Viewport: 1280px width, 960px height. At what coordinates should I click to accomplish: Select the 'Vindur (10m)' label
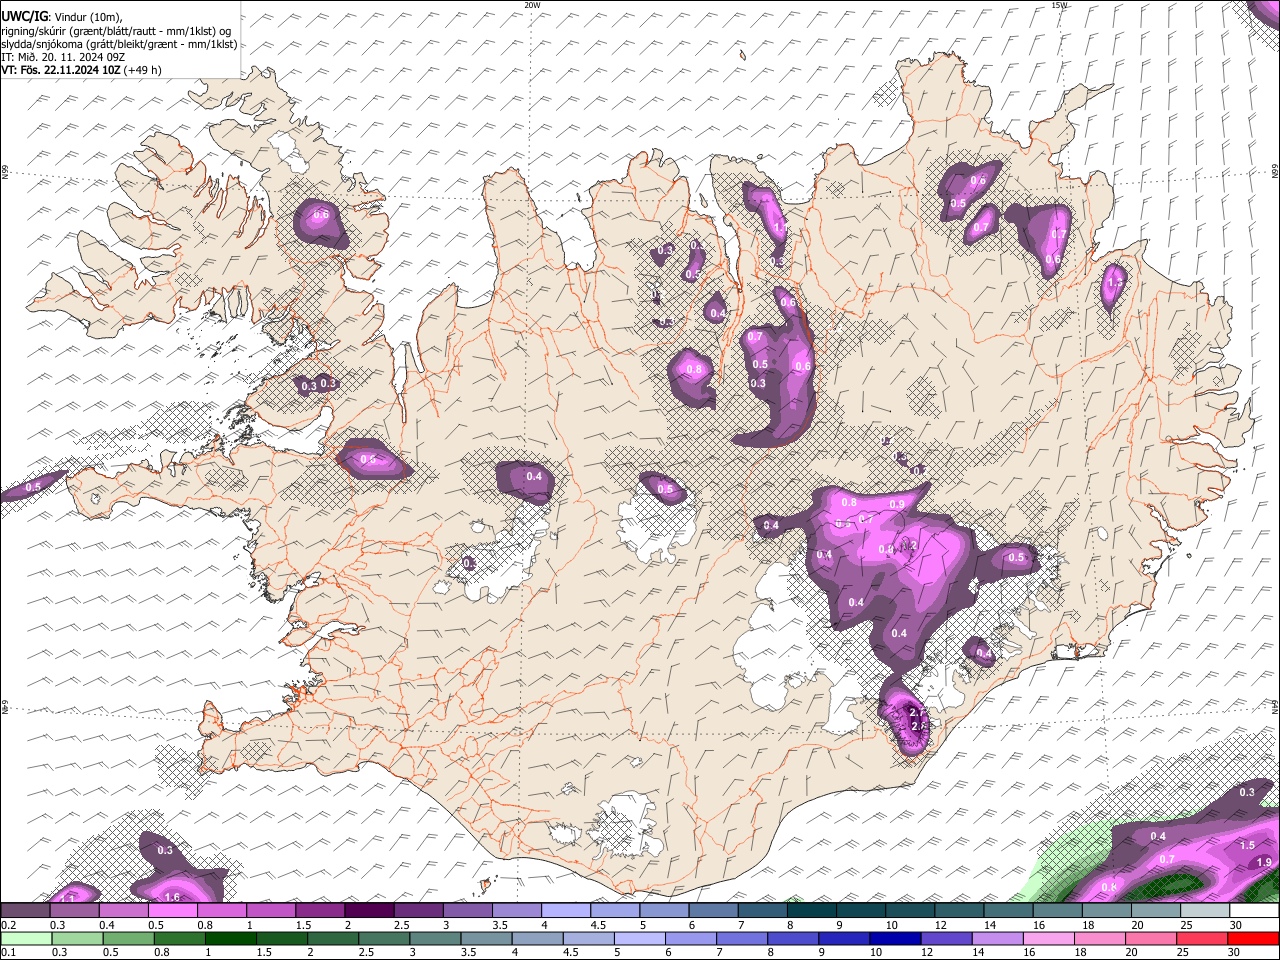coord(86,17)
